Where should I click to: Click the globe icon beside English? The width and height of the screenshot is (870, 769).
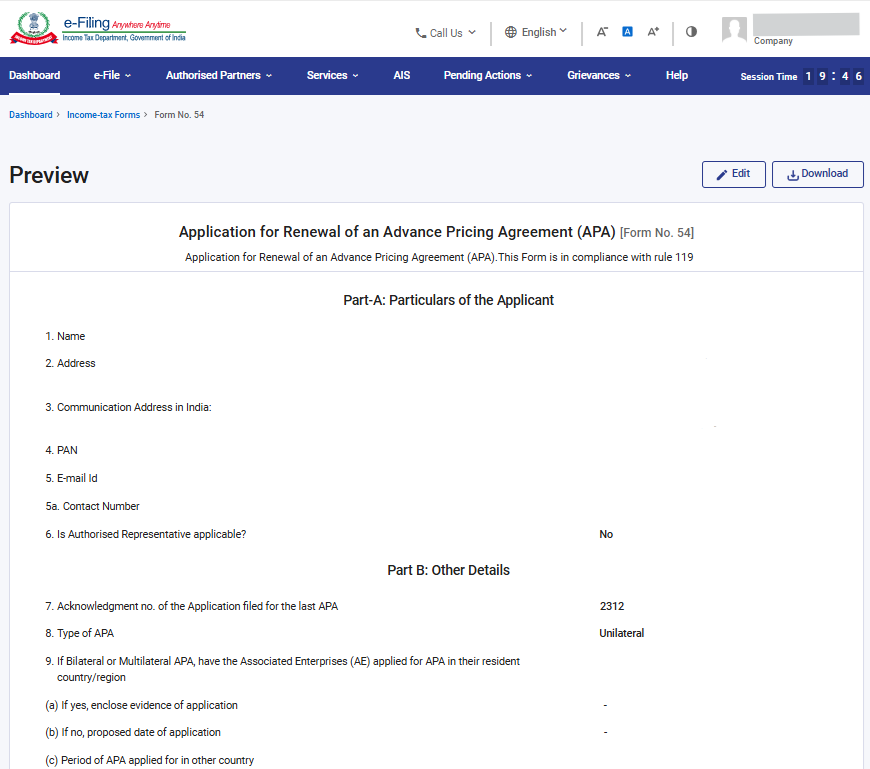(x=510, y=31)
